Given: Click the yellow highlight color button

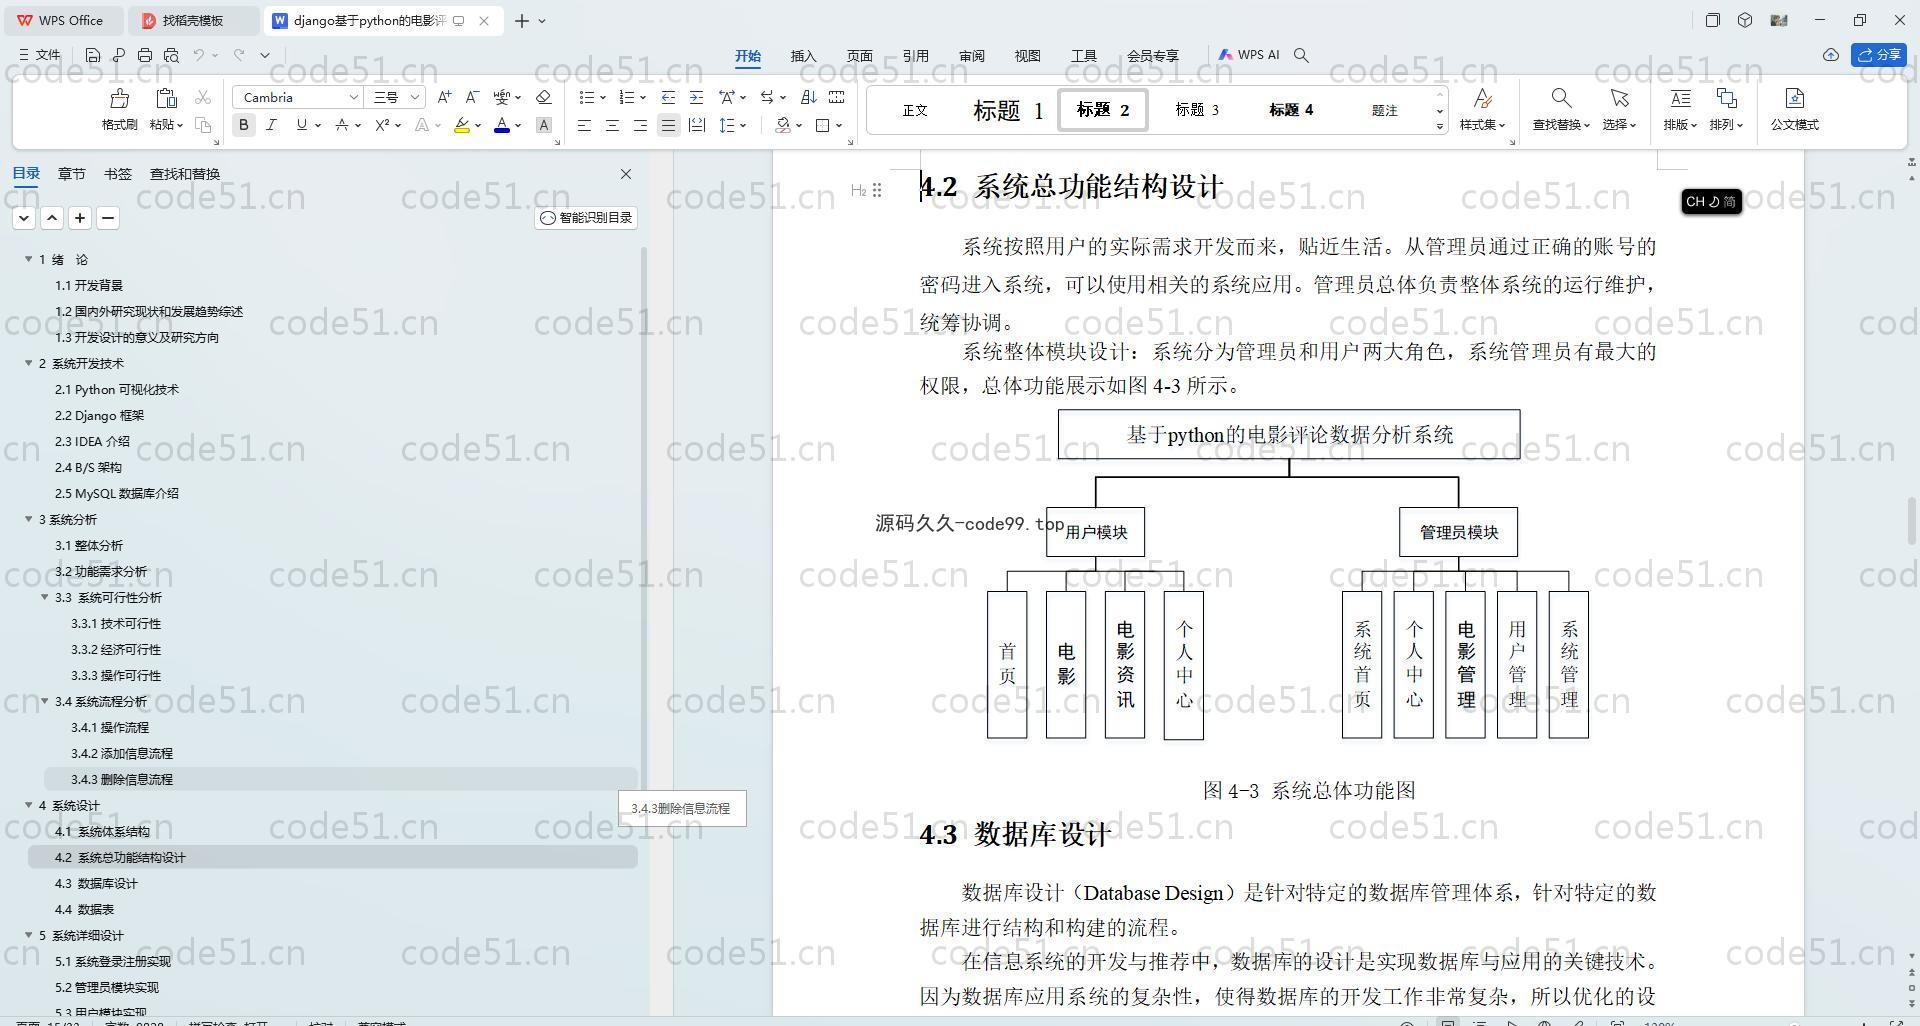Looking at the screenshot, I should click(461, 125).
